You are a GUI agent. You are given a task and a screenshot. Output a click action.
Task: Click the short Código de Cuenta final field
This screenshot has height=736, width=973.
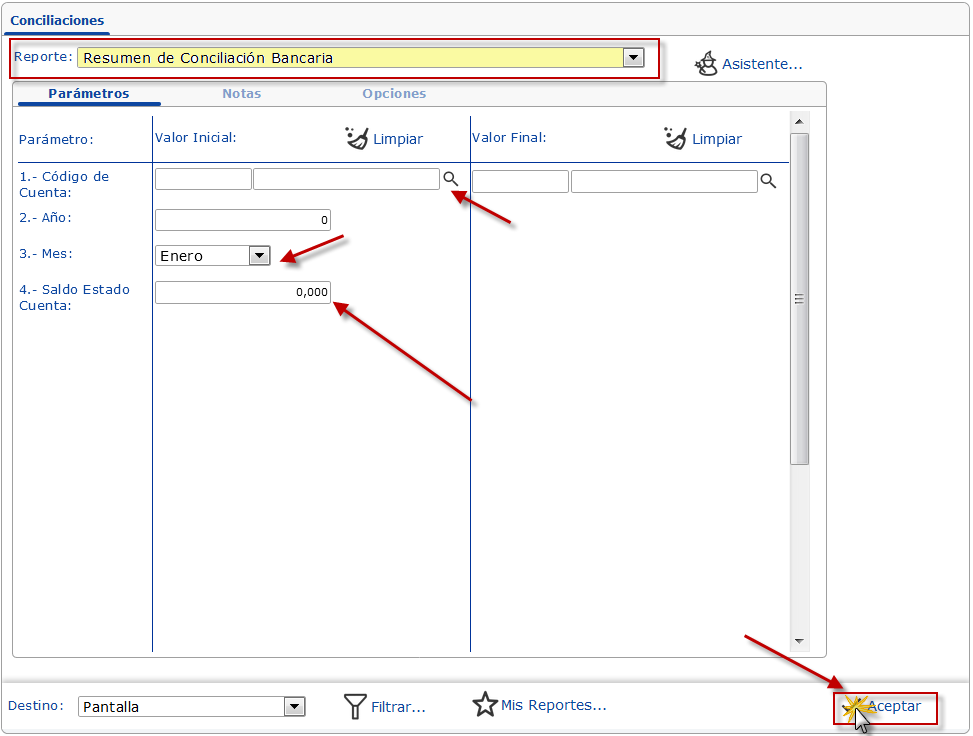pyautogui.click(x=520, y=181)
